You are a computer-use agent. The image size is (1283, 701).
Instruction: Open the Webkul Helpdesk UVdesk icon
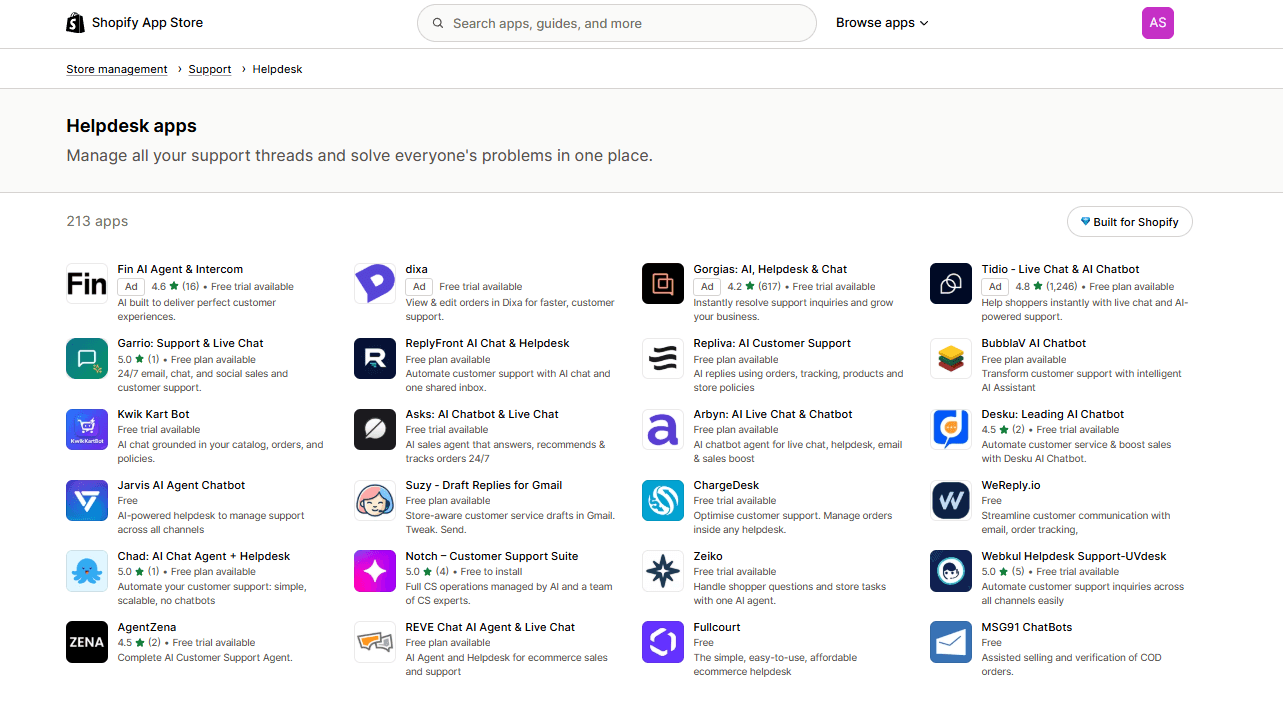(x=951, y=571)
